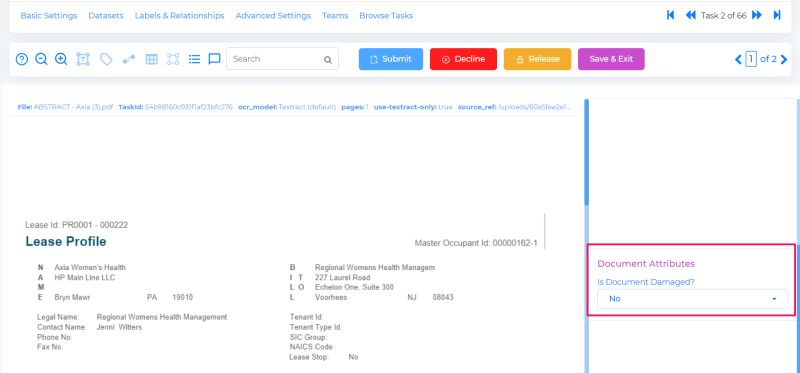Screen dimensions: 800x373
Task: Open the comments speech bubble icon
Action: coord(214,59)
